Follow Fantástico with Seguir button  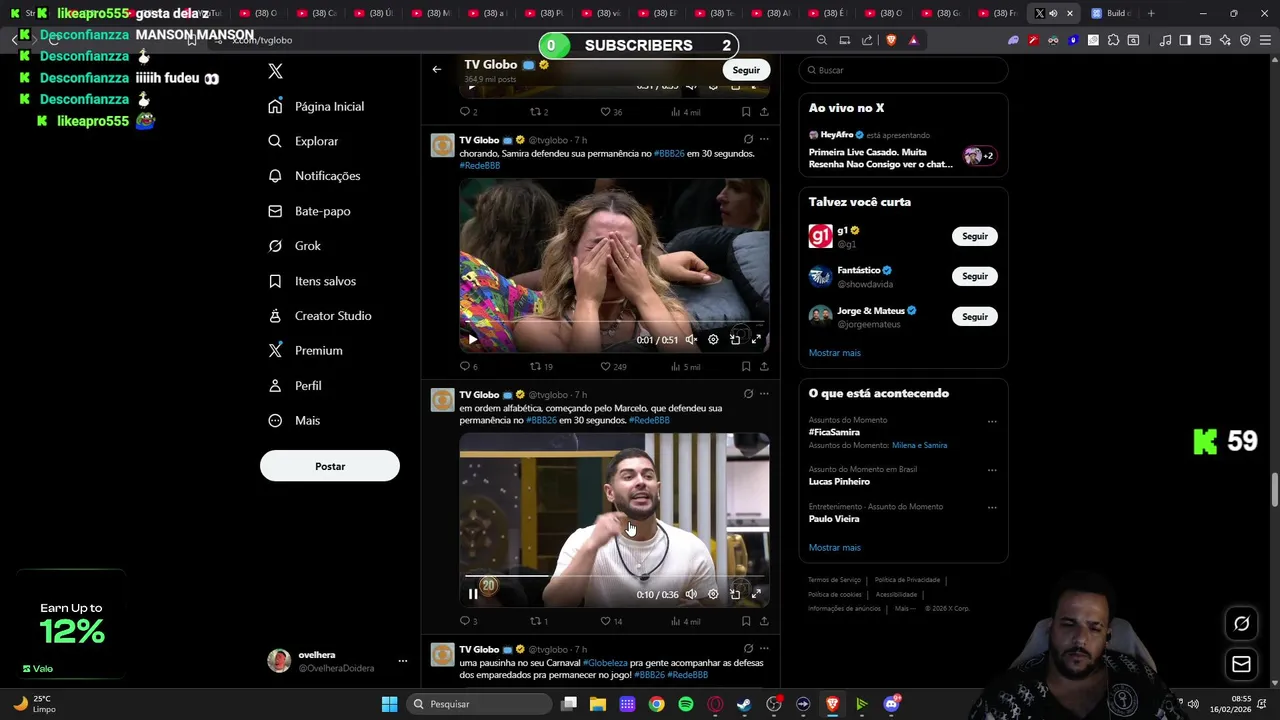pos(975,277)
